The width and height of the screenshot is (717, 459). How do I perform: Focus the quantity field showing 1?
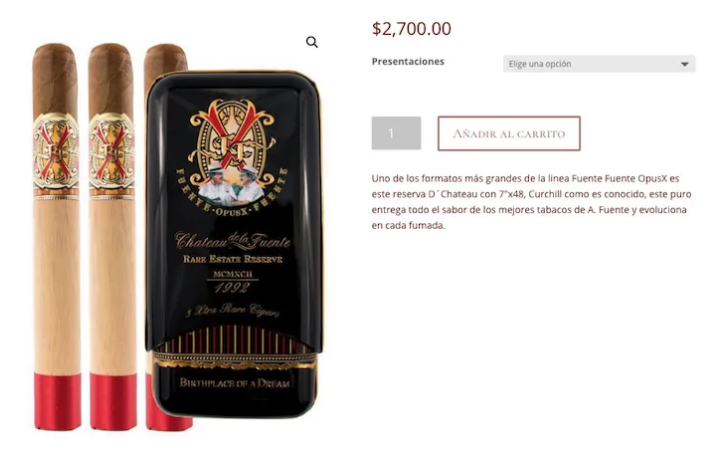[396, 133]
